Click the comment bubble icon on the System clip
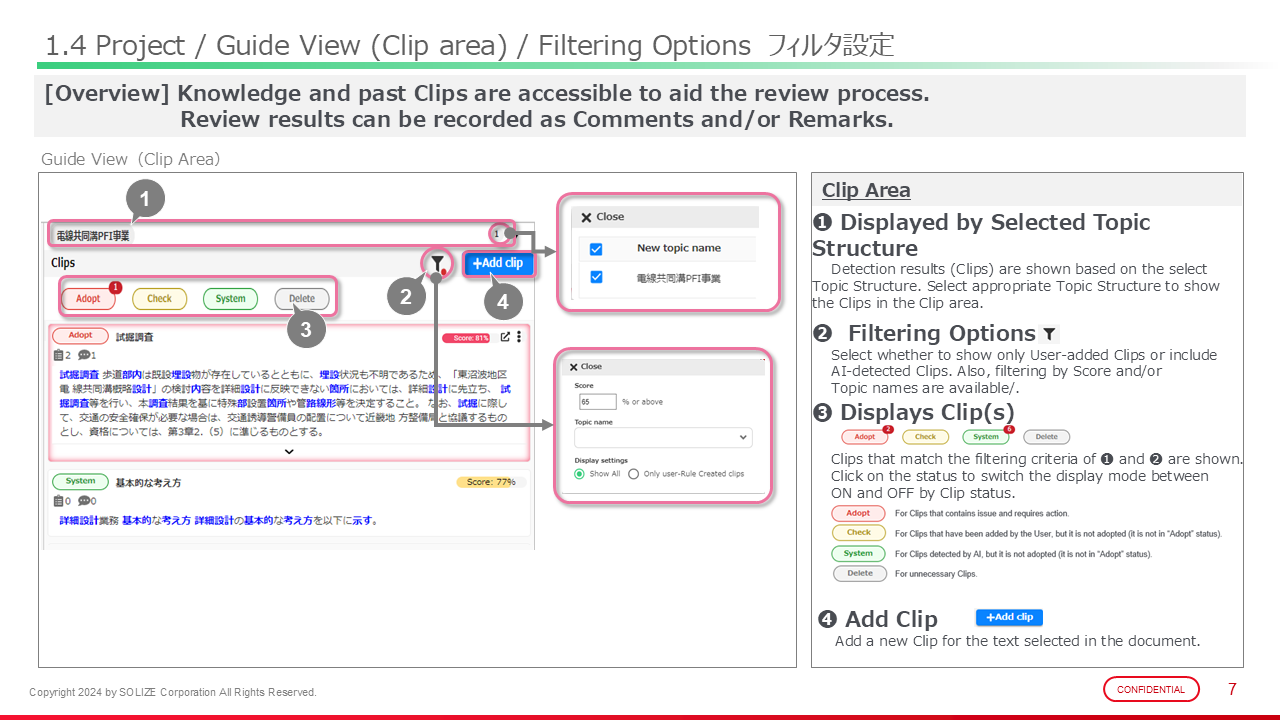The height and width of the screenshot is (720, 1280). point(83,501)
